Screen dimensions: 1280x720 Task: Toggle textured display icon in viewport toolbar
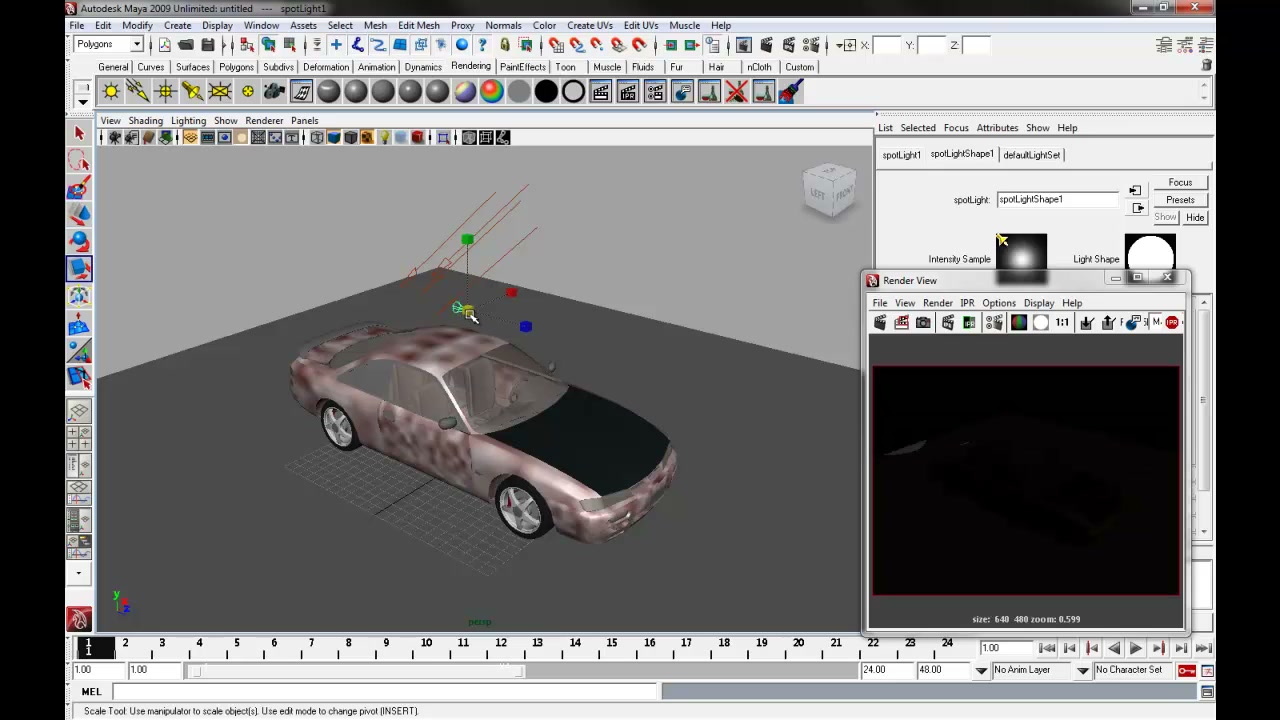[367, 138]
